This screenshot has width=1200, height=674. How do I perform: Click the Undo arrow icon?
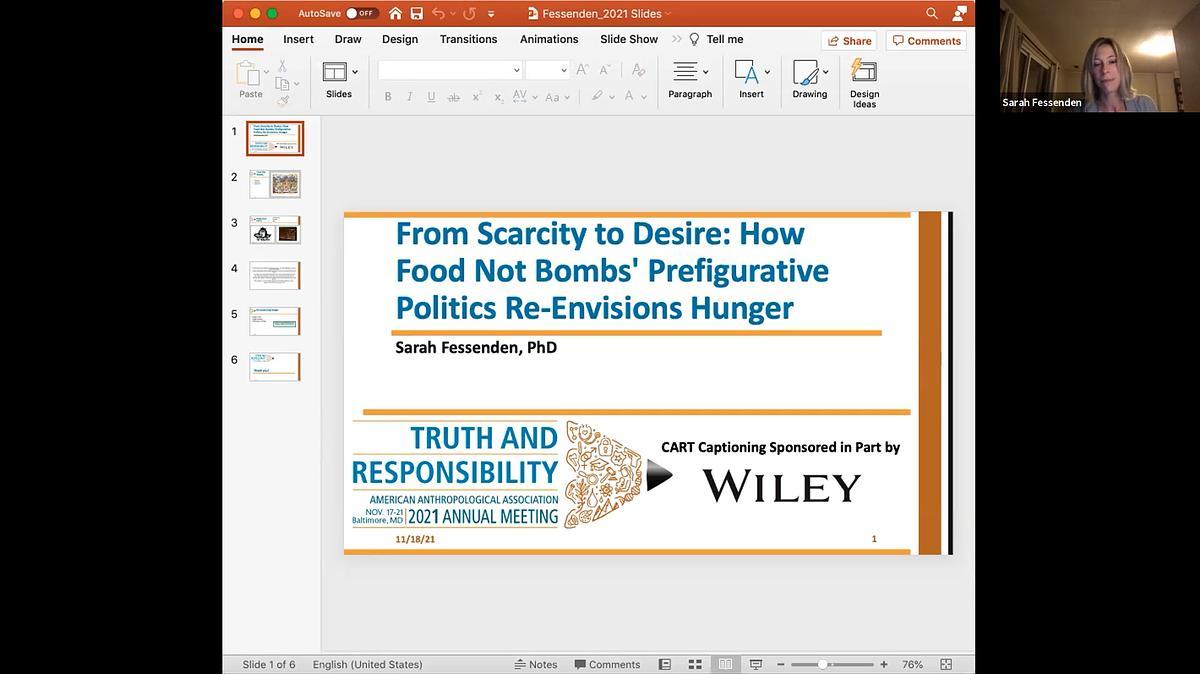(x=438, y=14)
